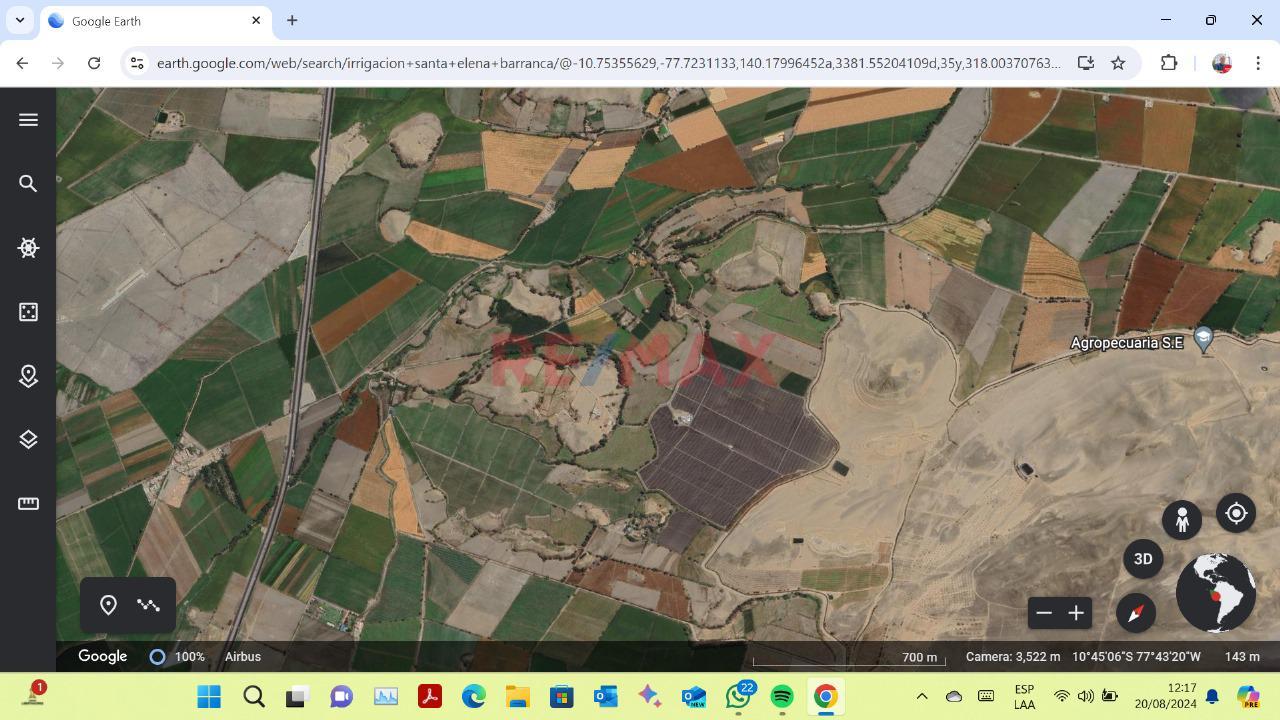
Task: Activate Street View with the Pegman
Action: tap(1182, 519)
